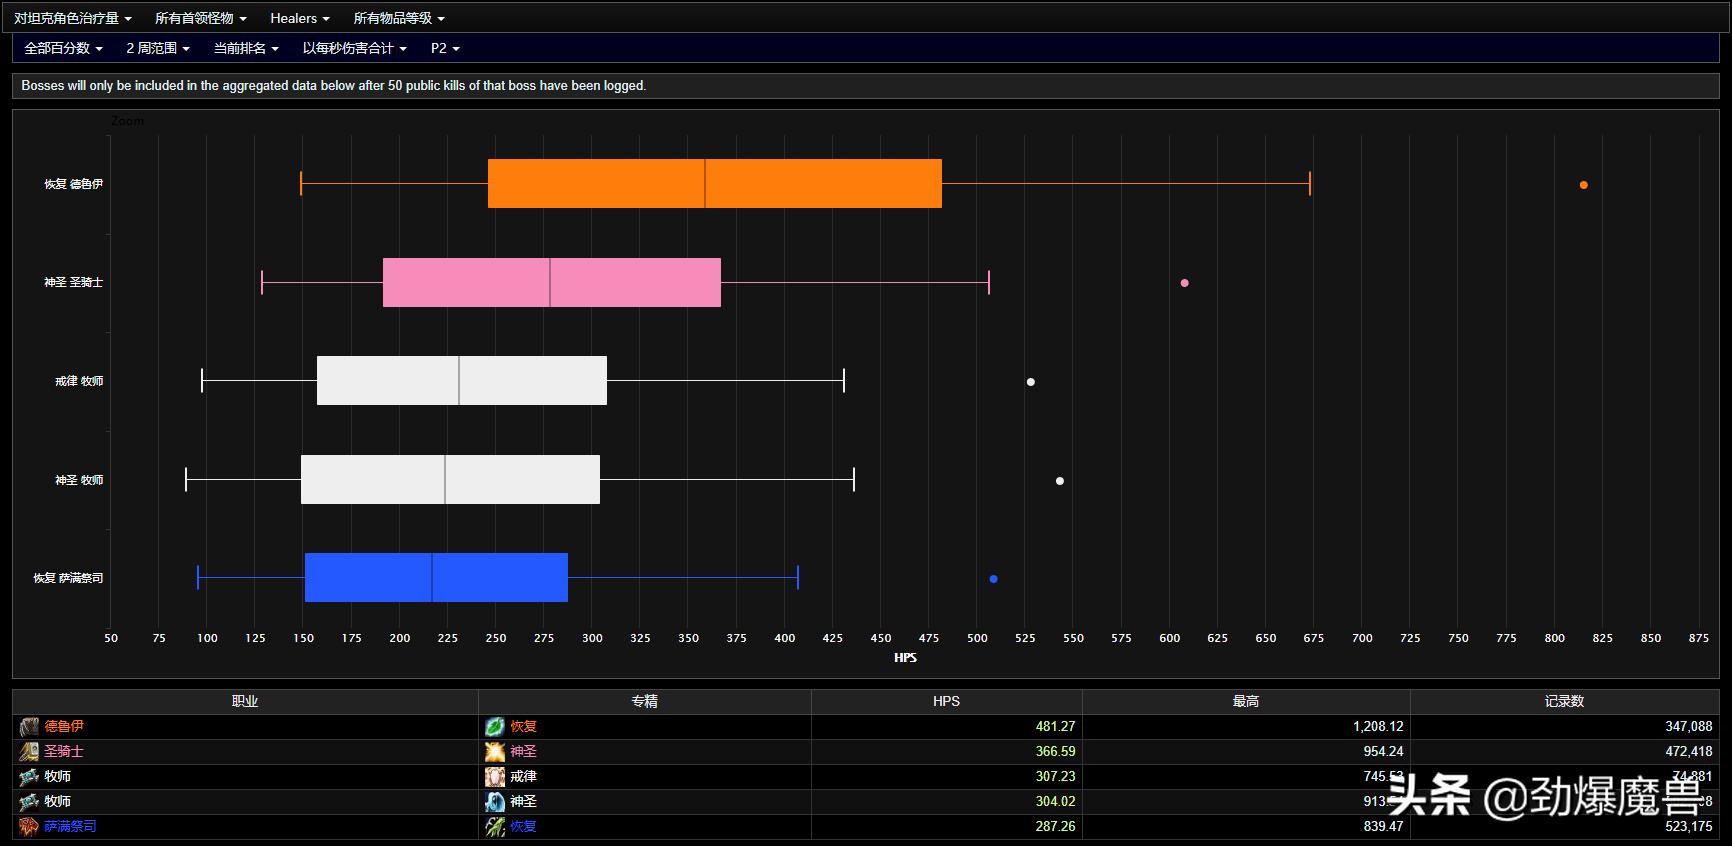
Task: Click the Holy Priest spec icon in table
Action: point(495,802)
